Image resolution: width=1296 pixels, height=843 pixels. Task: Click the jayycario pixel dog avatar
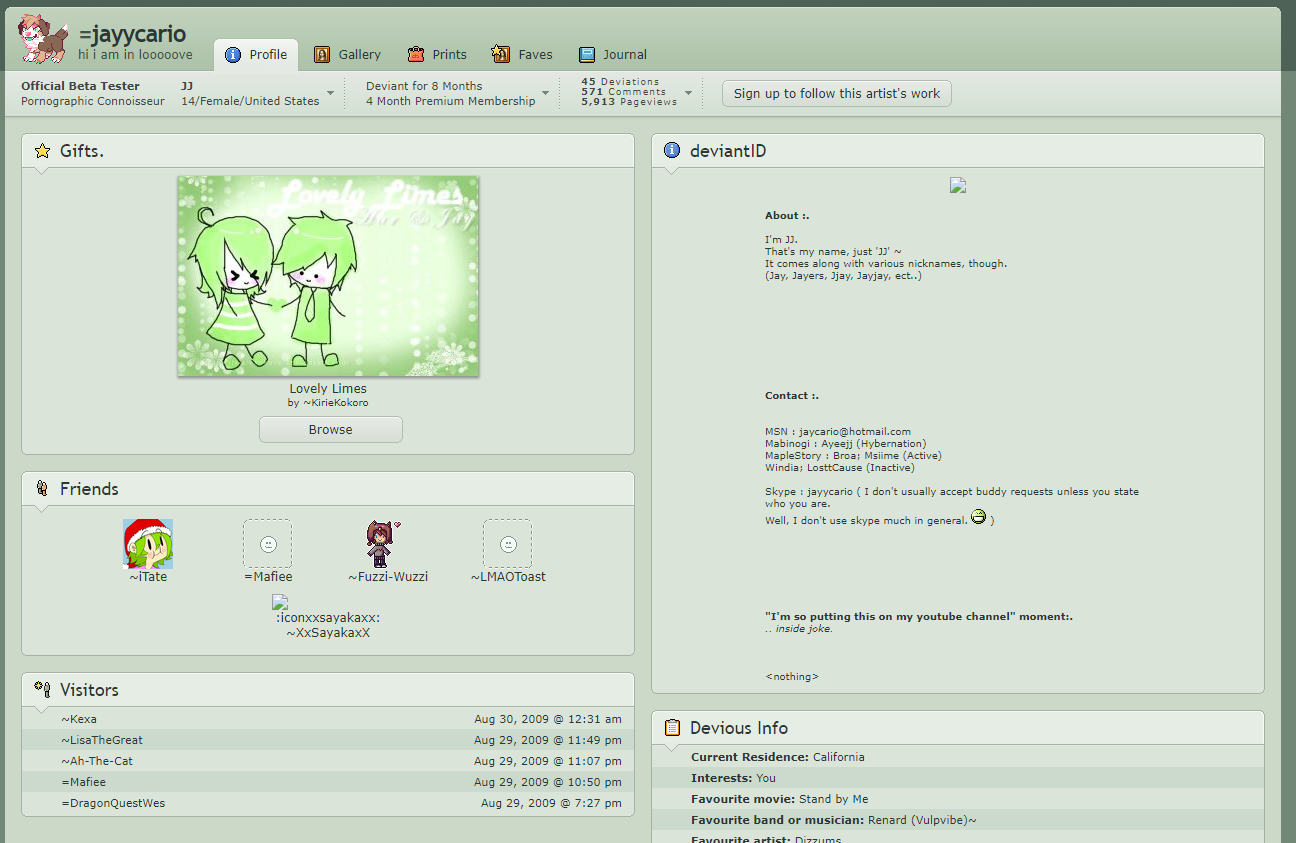coord(43,37)
